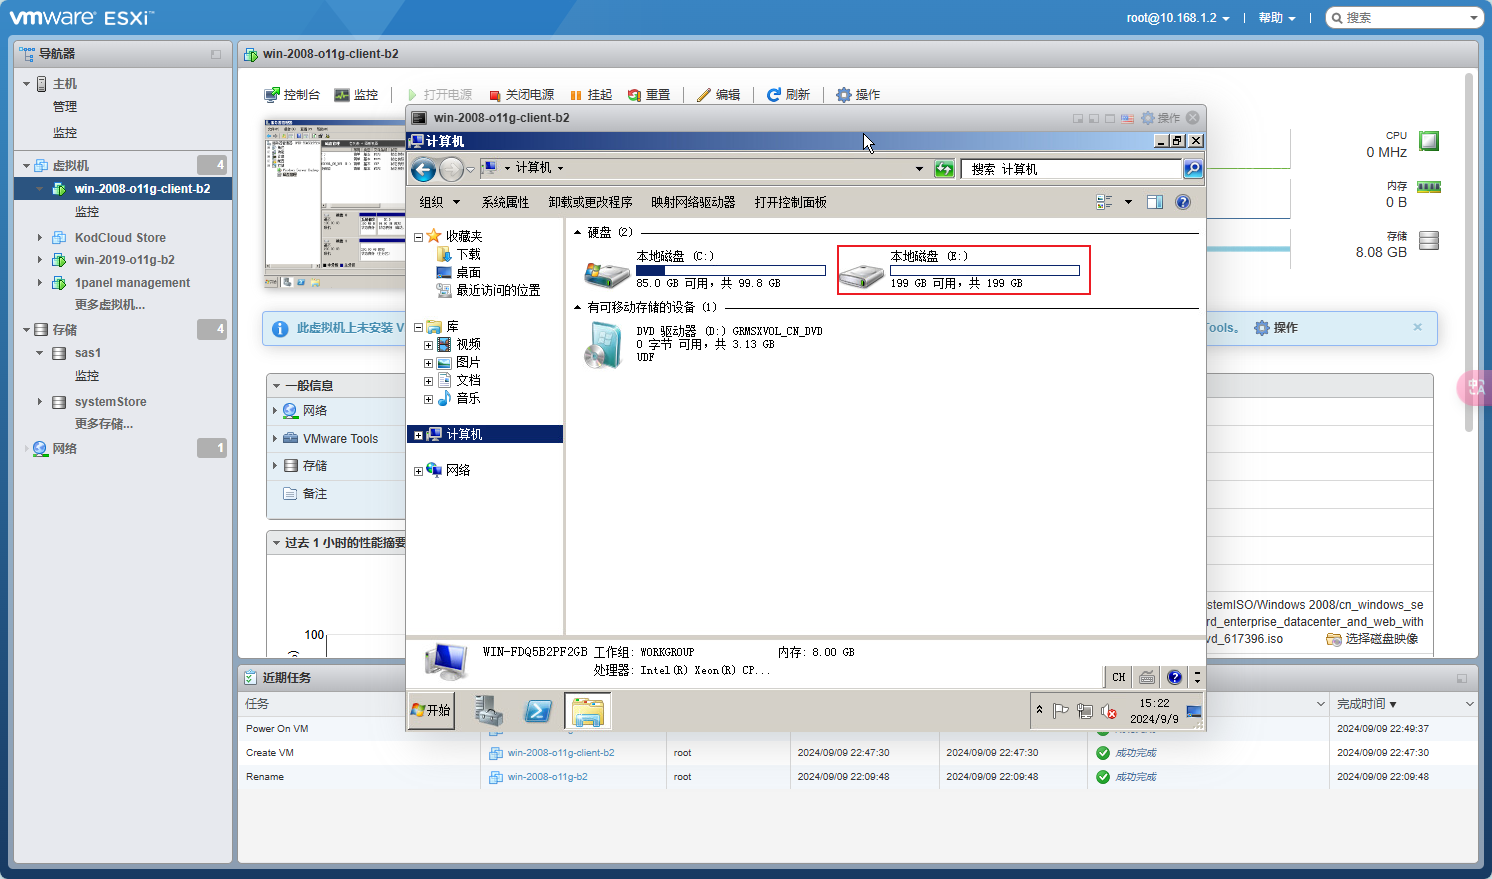The width and height of the screenshot is (1492, 879).
Task: Click the 搜索 计算机 search field
Action: coord(1071,169)
